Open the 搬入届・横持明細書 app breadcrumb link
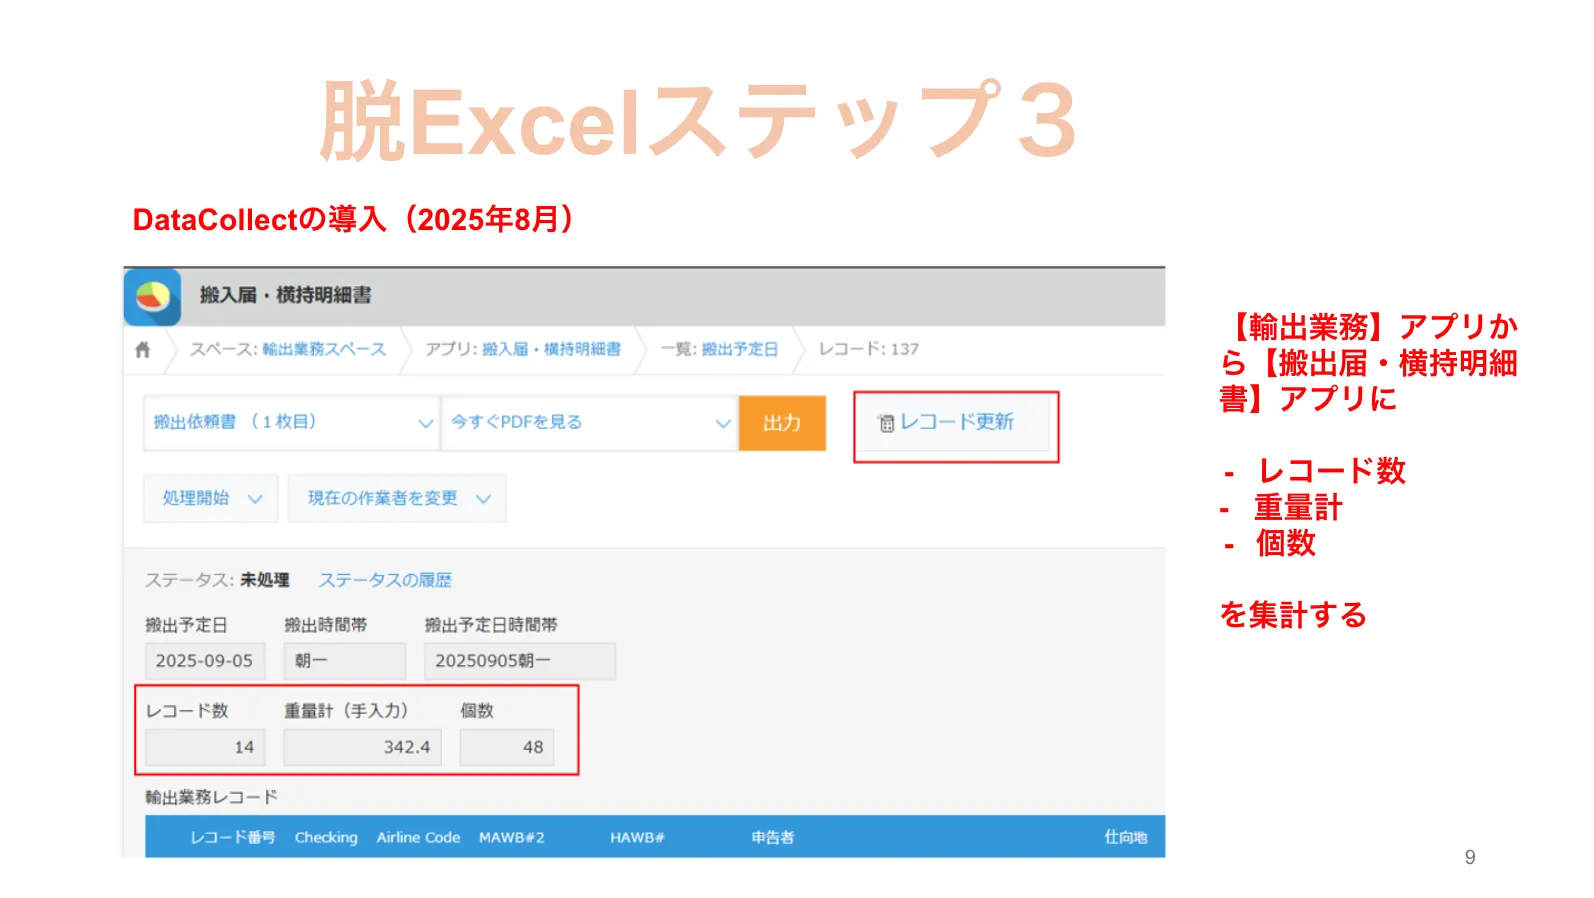 pyautogui.click(x=550, y=349)
